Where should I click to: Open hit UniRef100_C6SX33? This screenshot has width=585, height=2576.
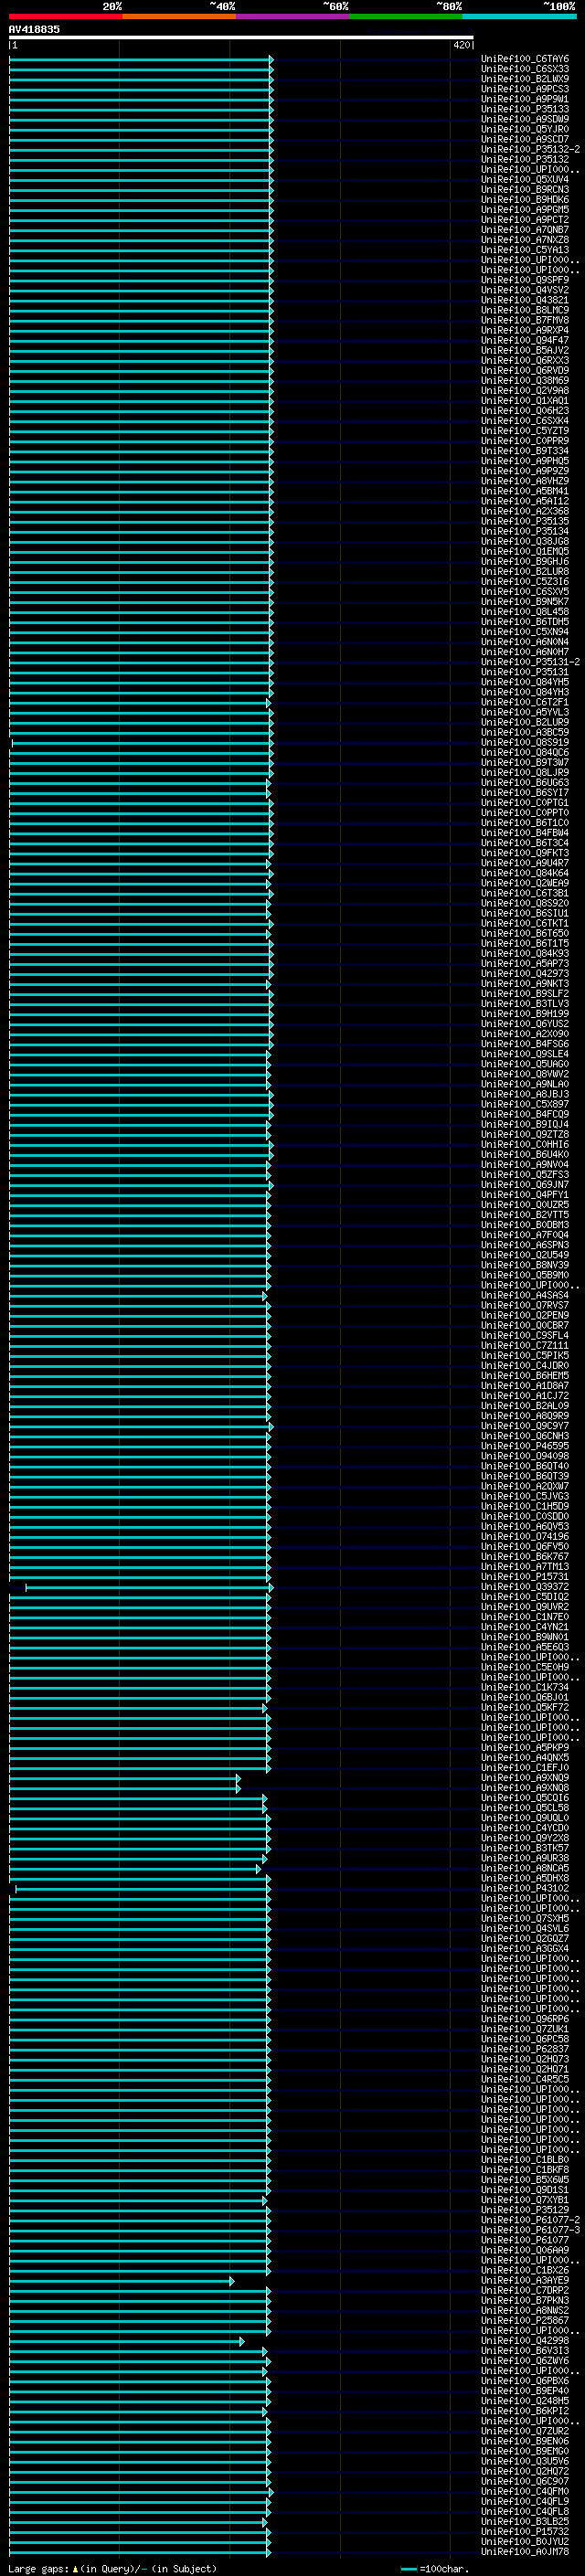click(x=525, y=69)
